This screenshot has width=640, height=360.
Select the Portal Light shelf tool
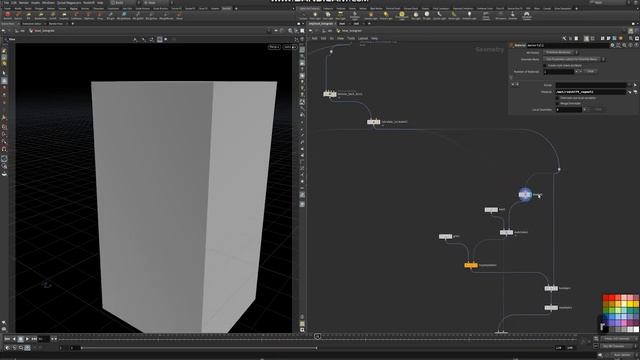coord(454,16)
